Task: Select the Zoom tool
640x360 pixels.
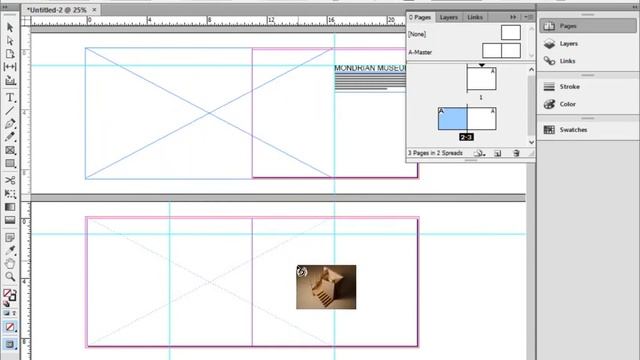Action: click(10, 277)
